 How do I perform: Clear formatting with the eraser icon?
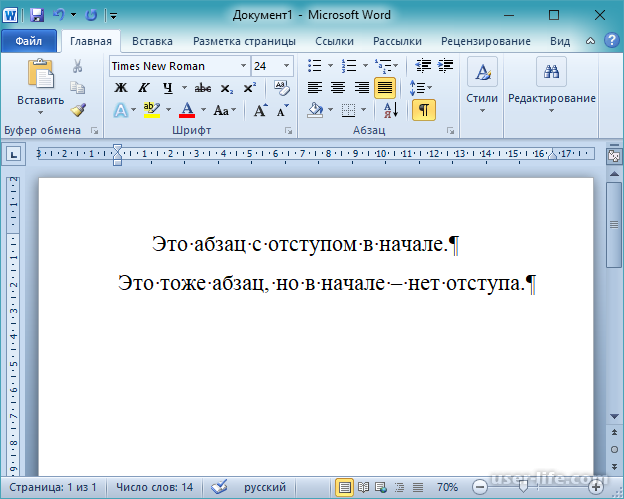click(x=282, y=88)
